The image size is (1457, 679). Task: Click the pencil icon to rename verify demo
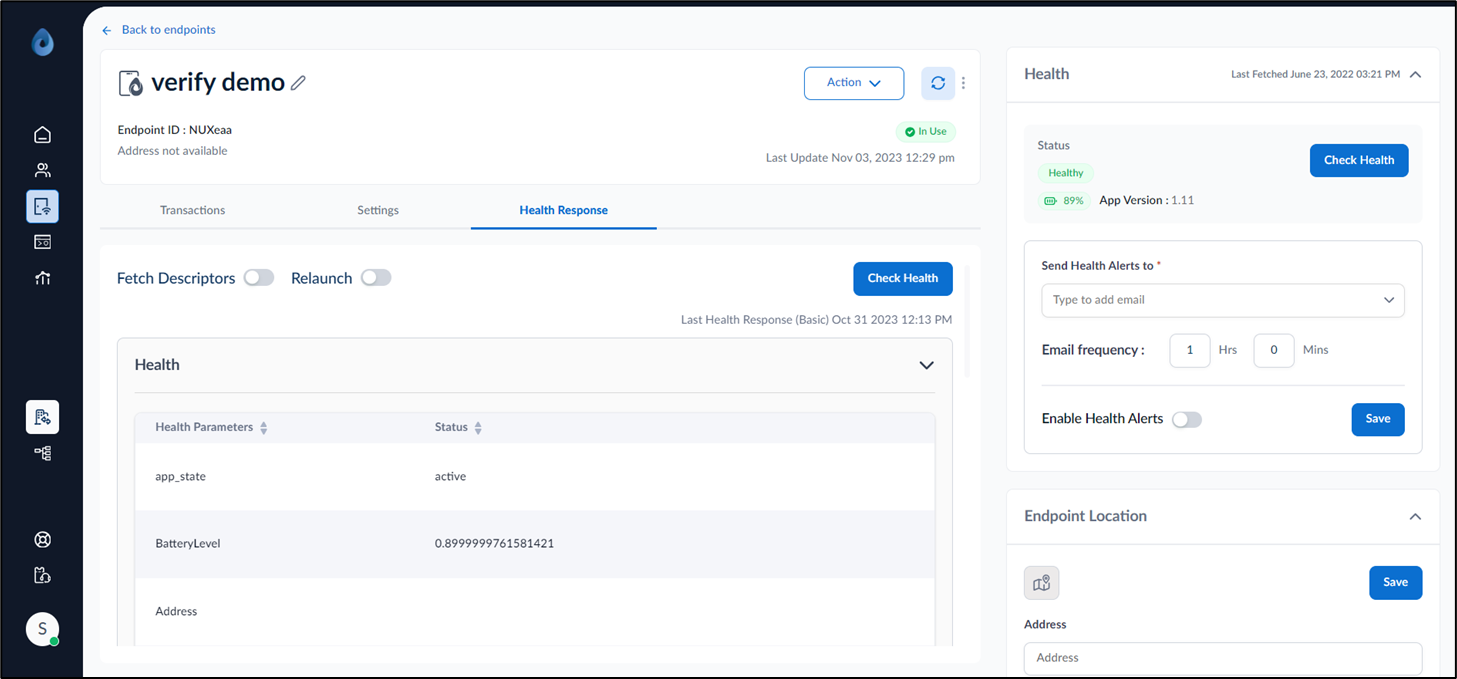298,83
